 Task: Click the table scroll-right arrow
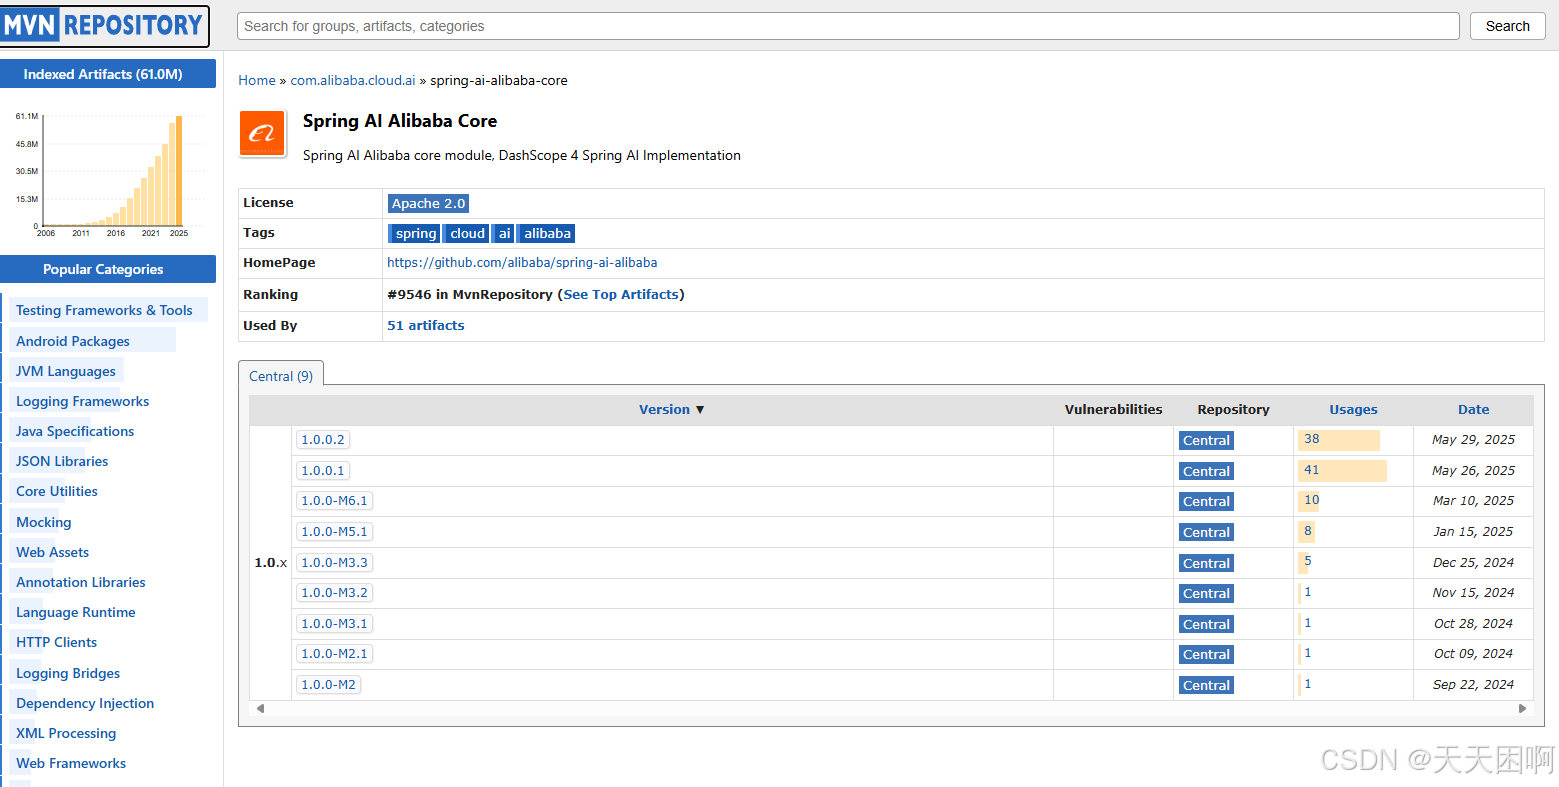pyautogui.click(x=1522, y=709)
